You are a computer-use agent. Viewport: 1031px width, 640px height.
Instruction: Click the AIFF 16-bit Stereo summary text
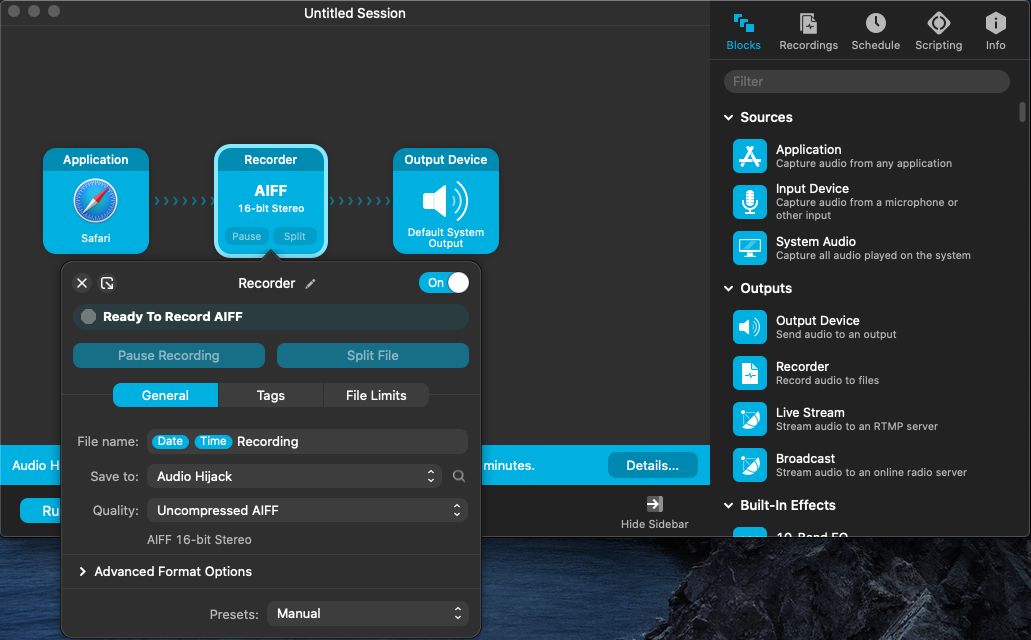(199, 539)
